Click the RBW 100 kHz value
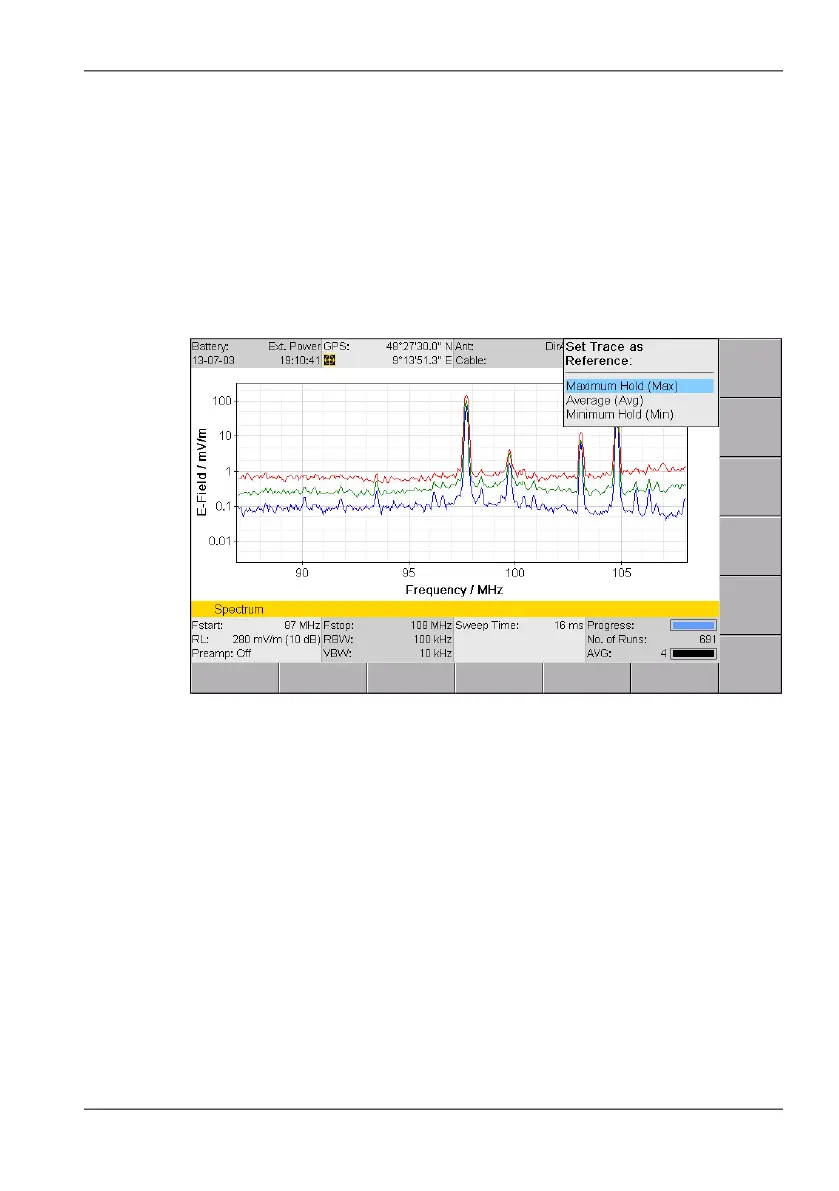The width and height of the screenshot is (839, 1191). (433, 640)
